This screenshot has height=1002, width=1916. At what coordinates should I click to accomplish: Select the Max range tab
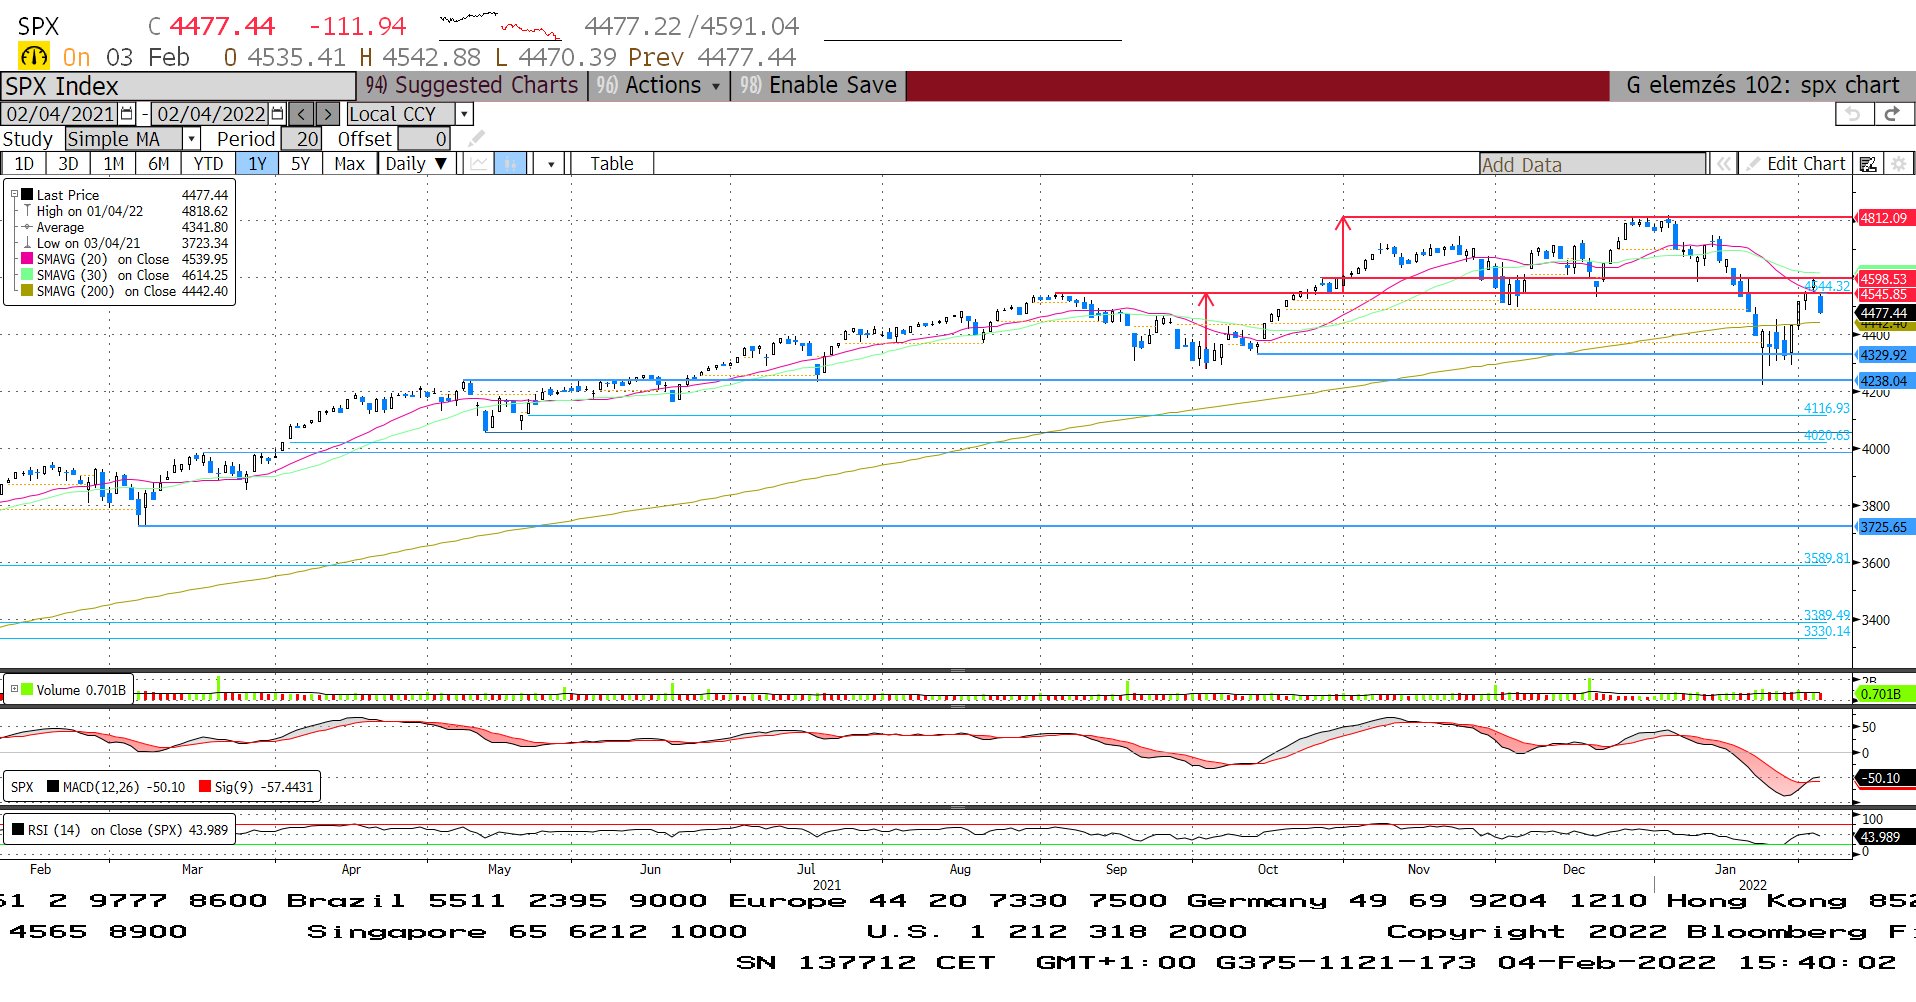(x=349, y=164)
